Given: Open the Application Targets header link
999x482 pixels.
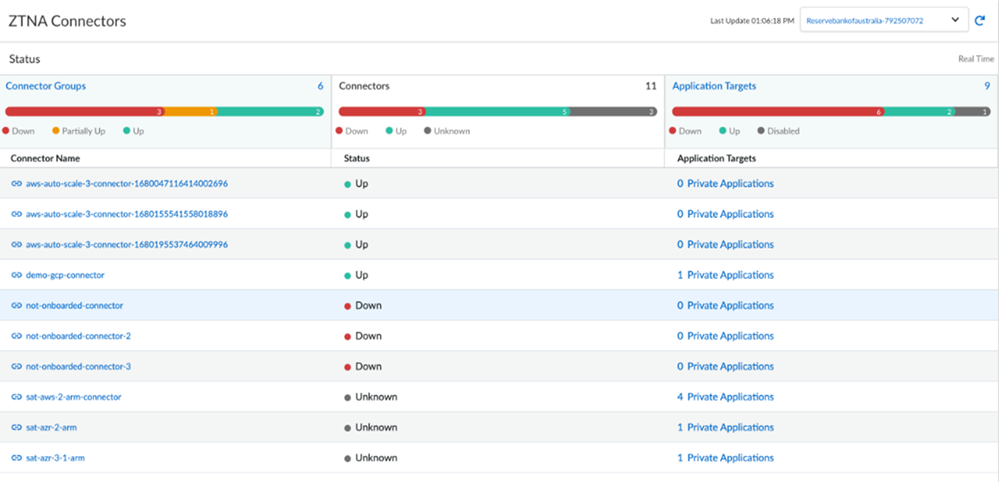Looking at the screenshot, I should point(714,86).
